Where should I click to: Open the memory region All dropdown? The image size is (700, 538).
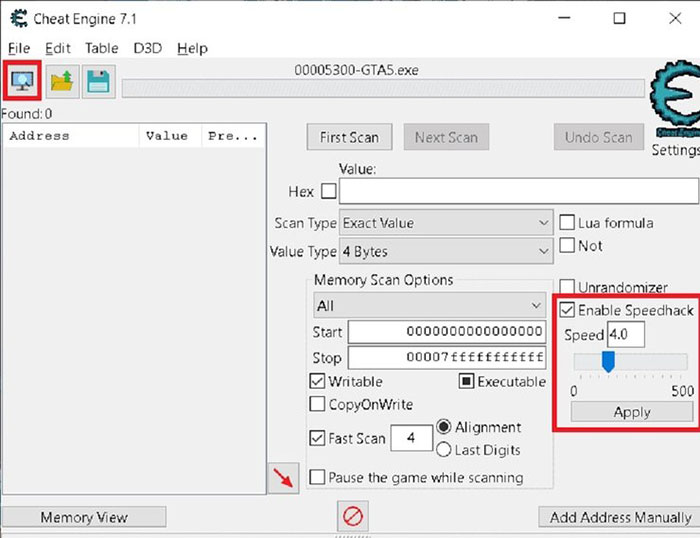429,305
